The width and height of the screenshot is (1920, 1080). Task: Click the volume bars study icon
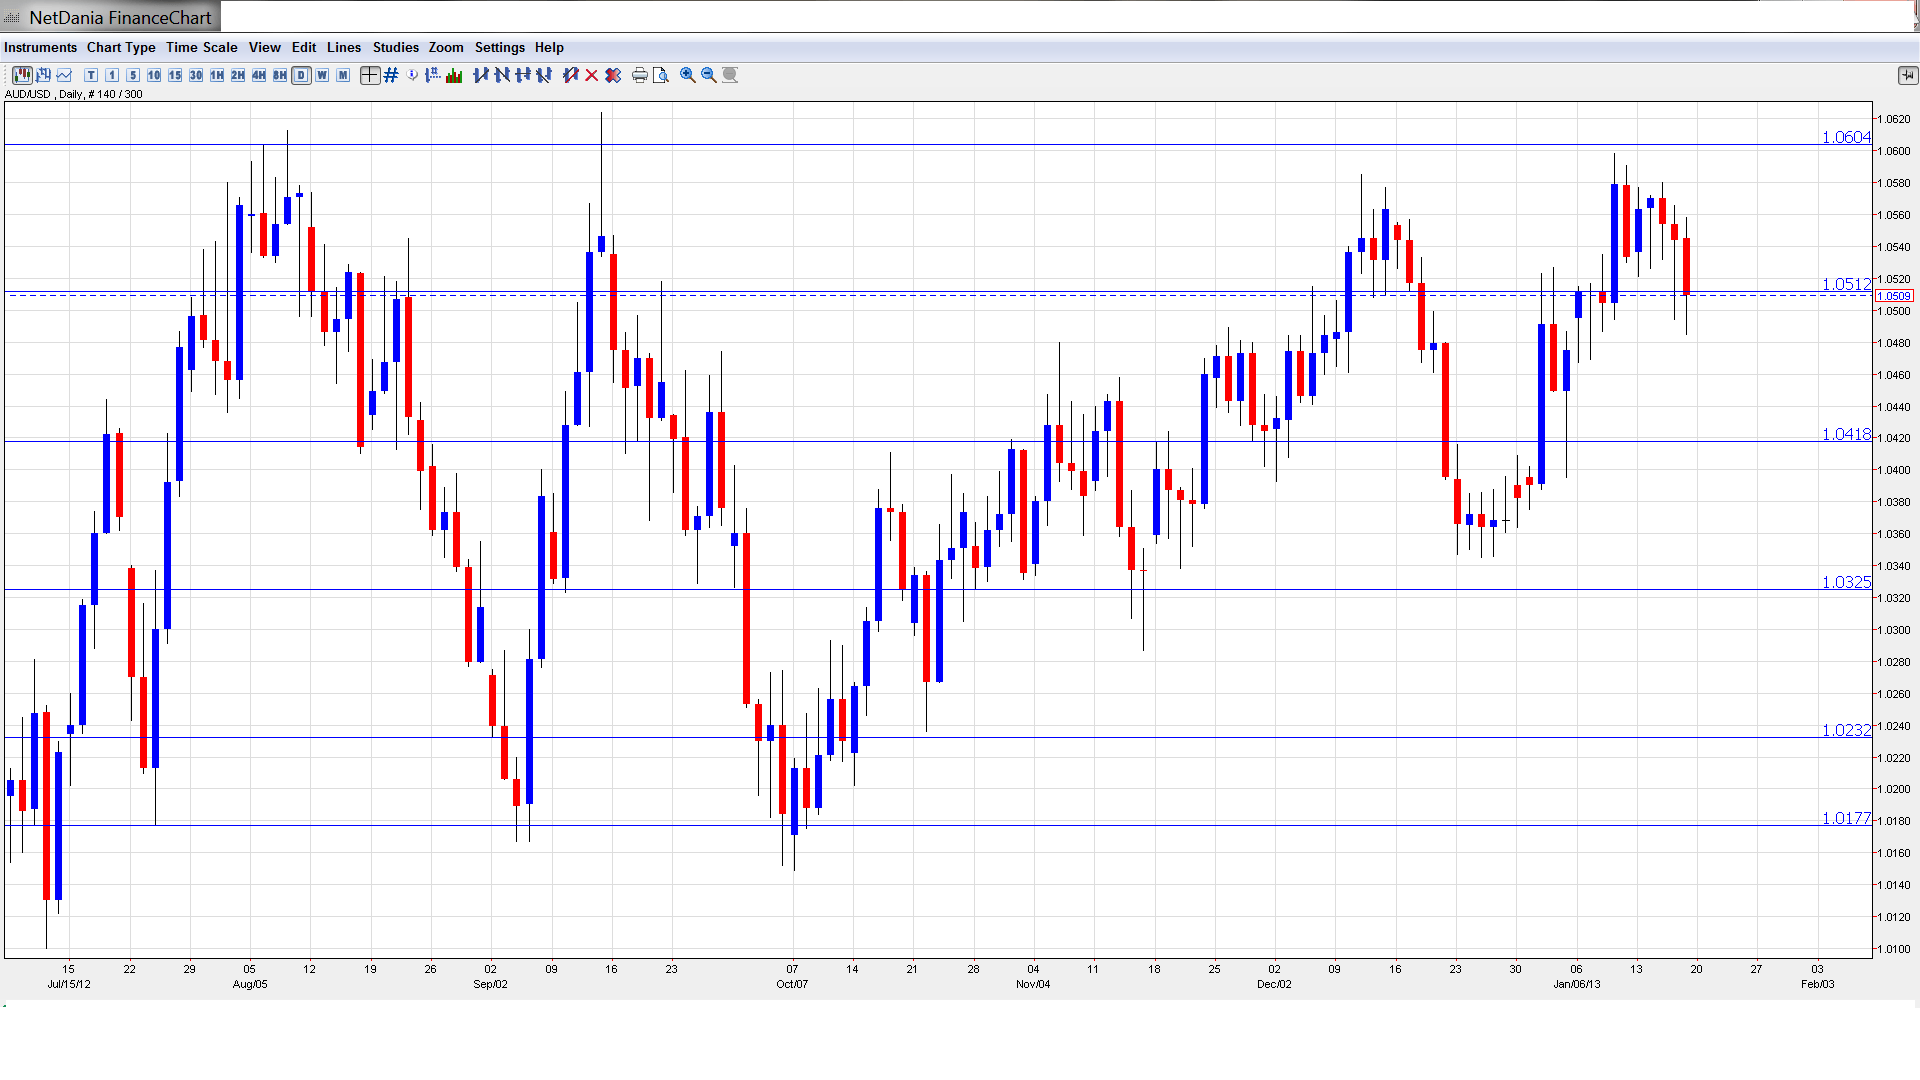point(454,75)
